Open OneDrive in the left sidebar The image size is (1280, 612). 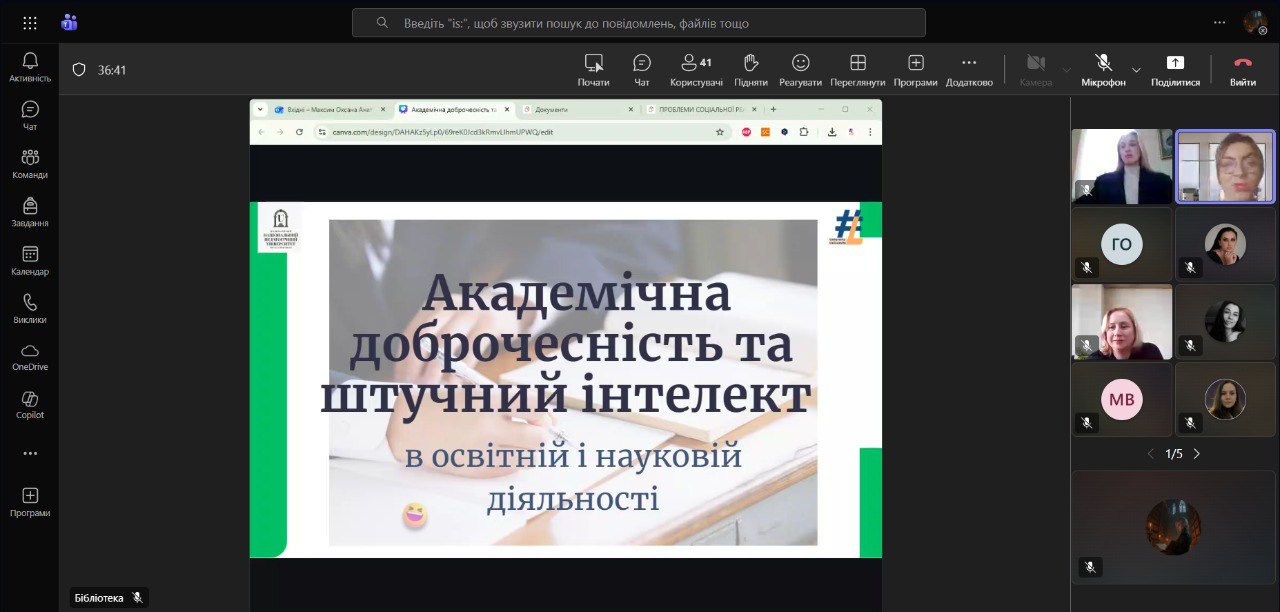point(30,356)
